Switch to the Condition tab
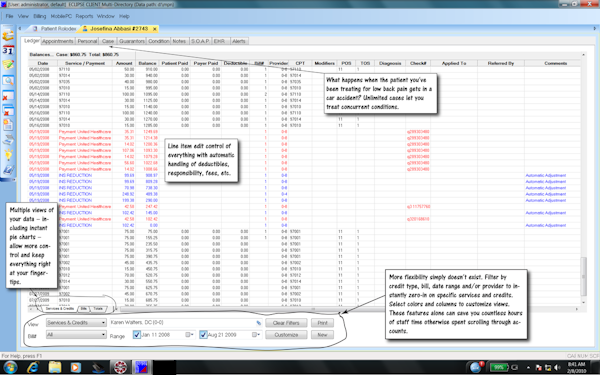Viewport: 600px width, 375px height. coord(158,41)
